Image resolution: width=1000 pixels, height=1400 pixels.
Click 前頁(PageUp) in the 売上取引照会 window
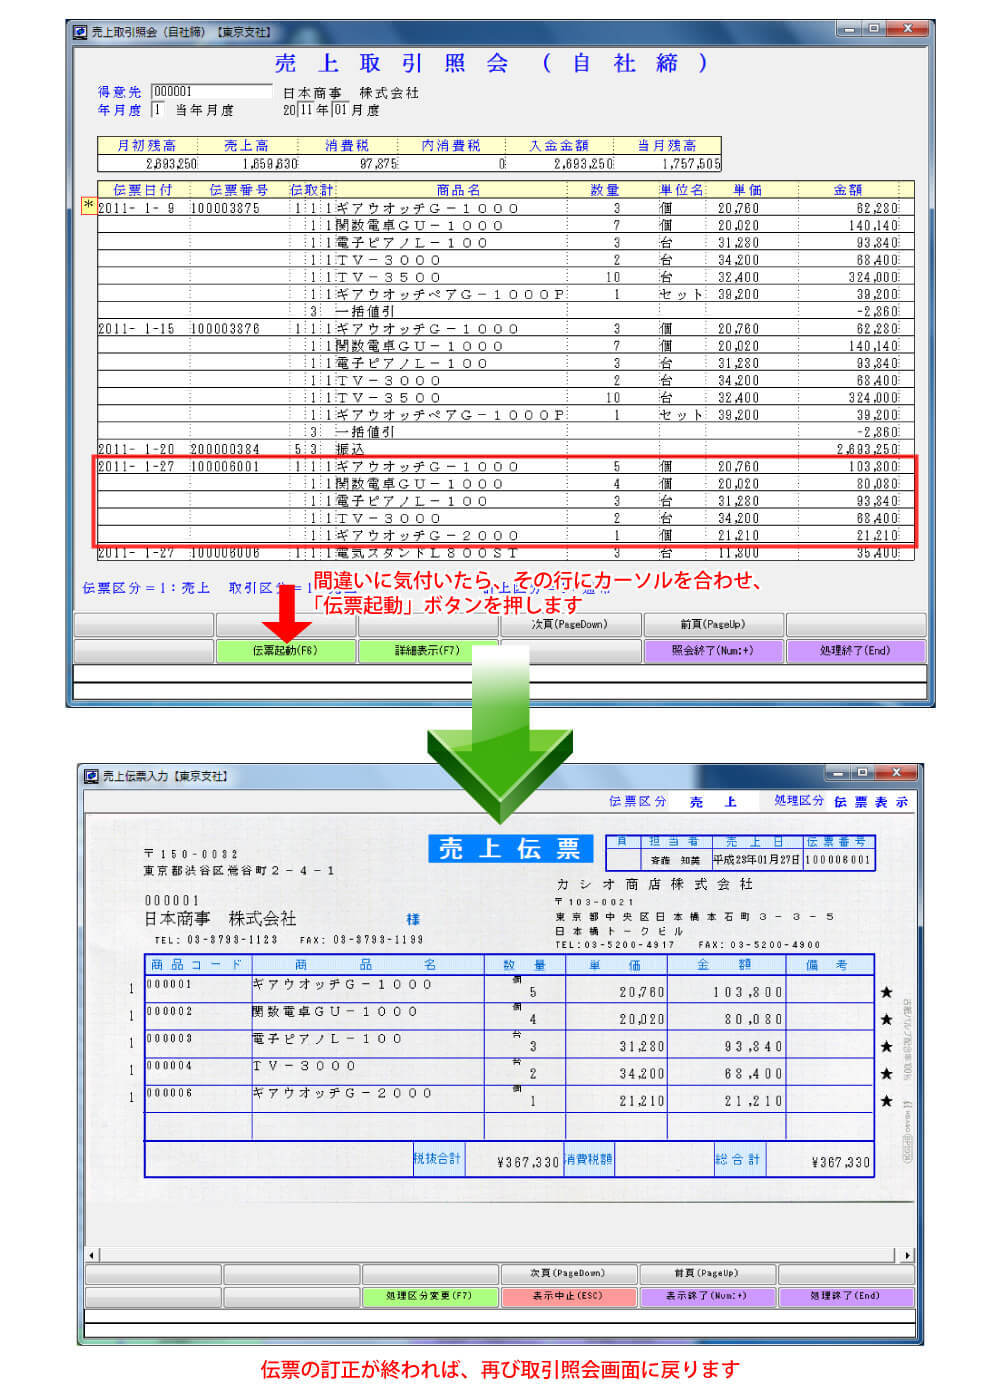point(713,625)
